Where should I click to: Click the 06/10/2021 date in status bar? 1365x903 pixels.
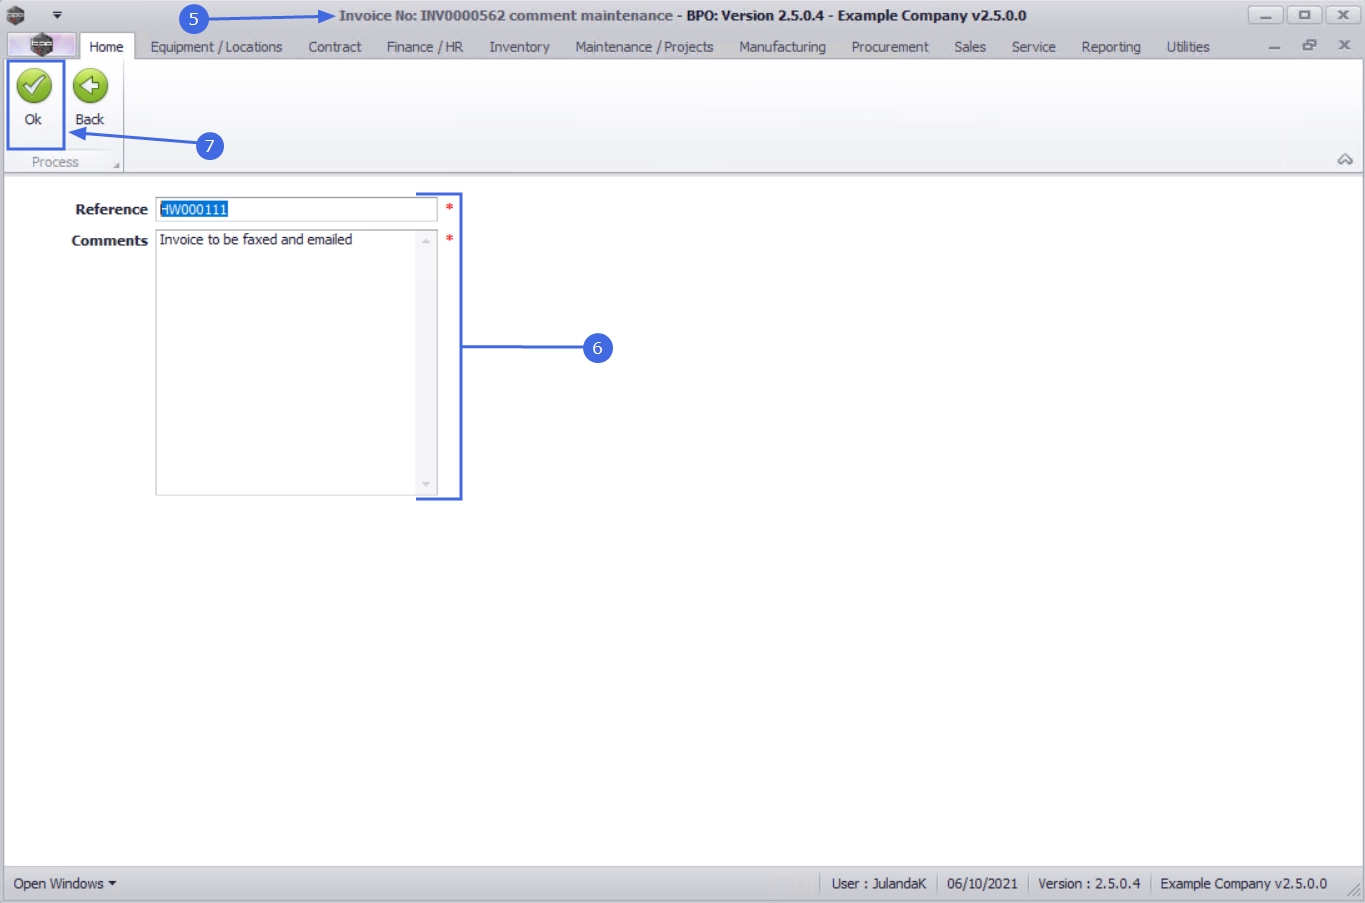(x=982, y=884)
